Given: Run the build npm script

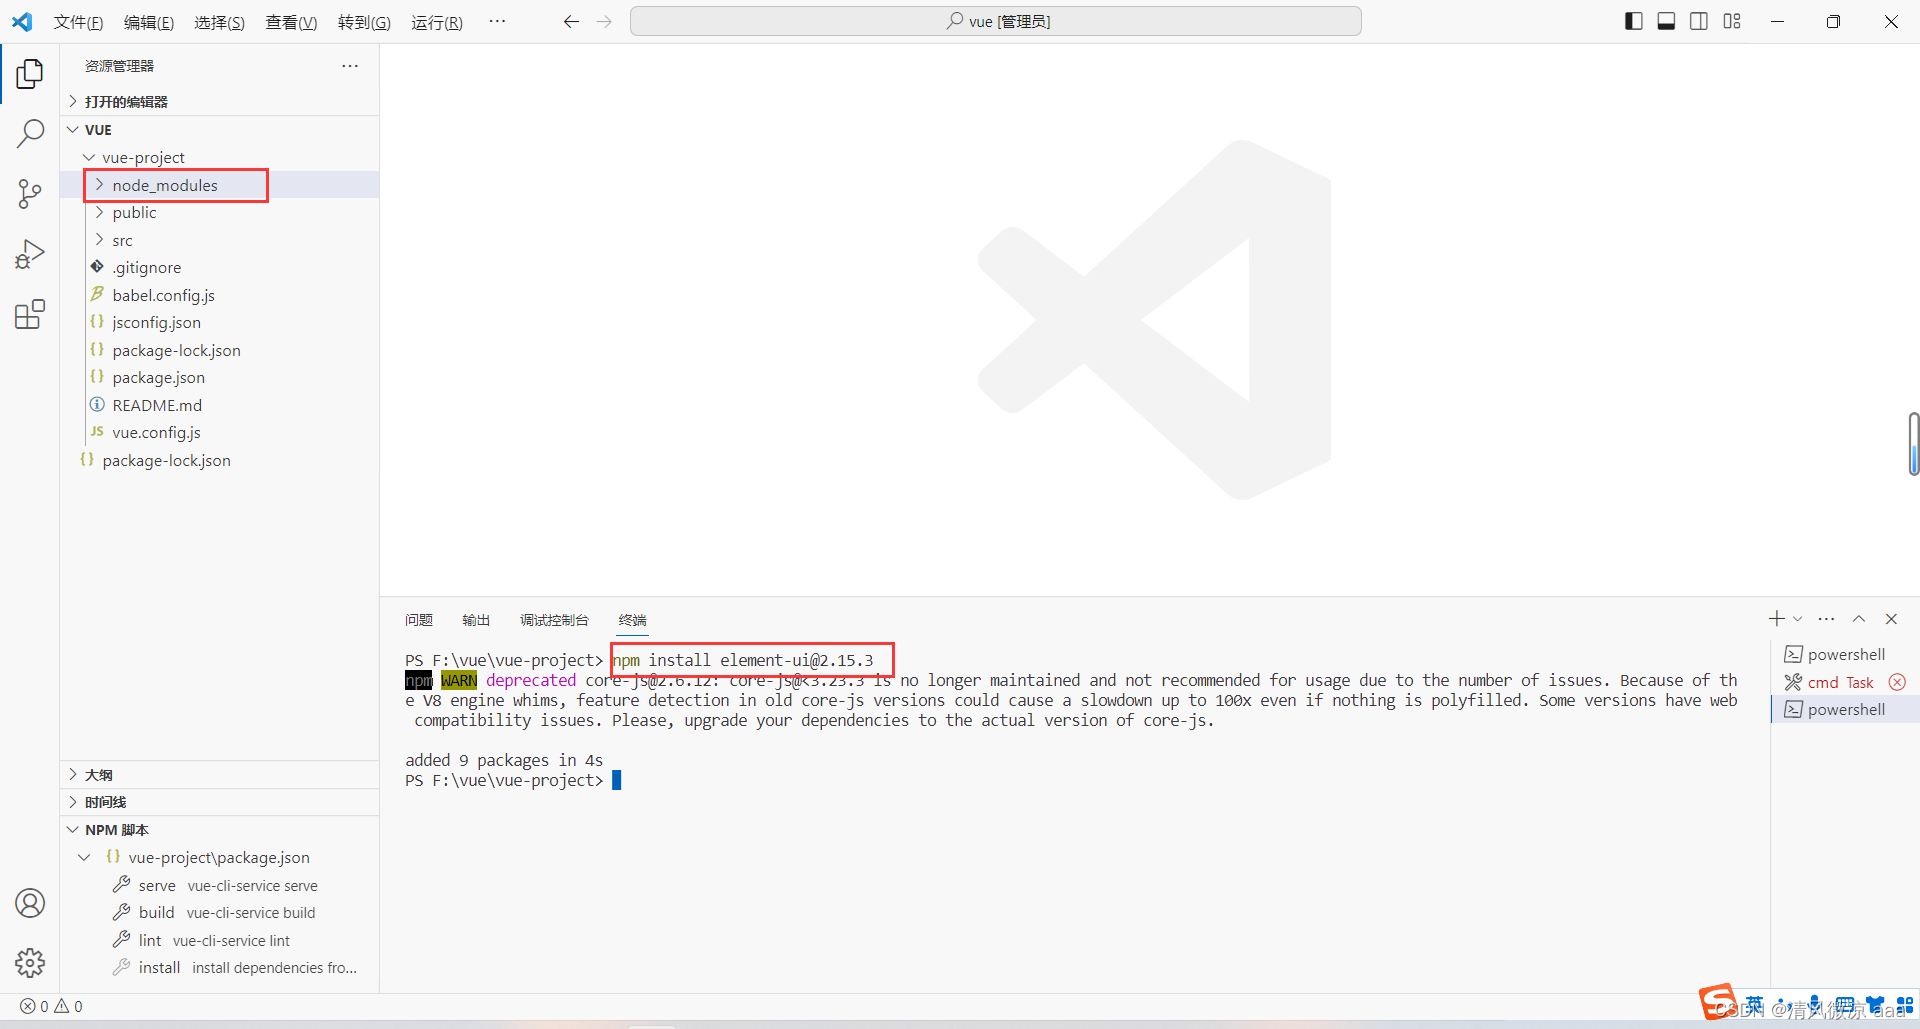Looking at the screenshot, I should (x=220, y=912).
